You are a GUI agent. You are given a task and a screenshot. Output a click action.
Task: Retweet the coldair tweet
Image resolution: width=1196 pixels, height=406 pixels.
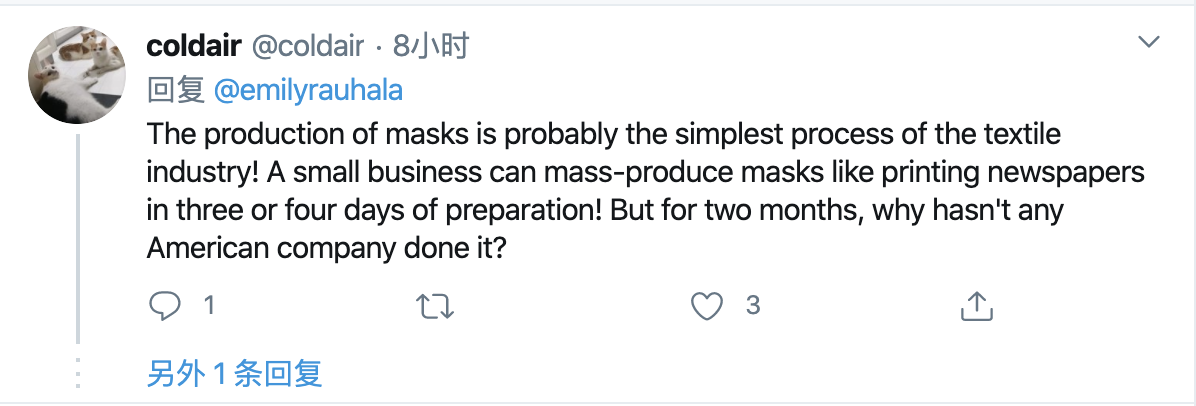coord(435,306)
